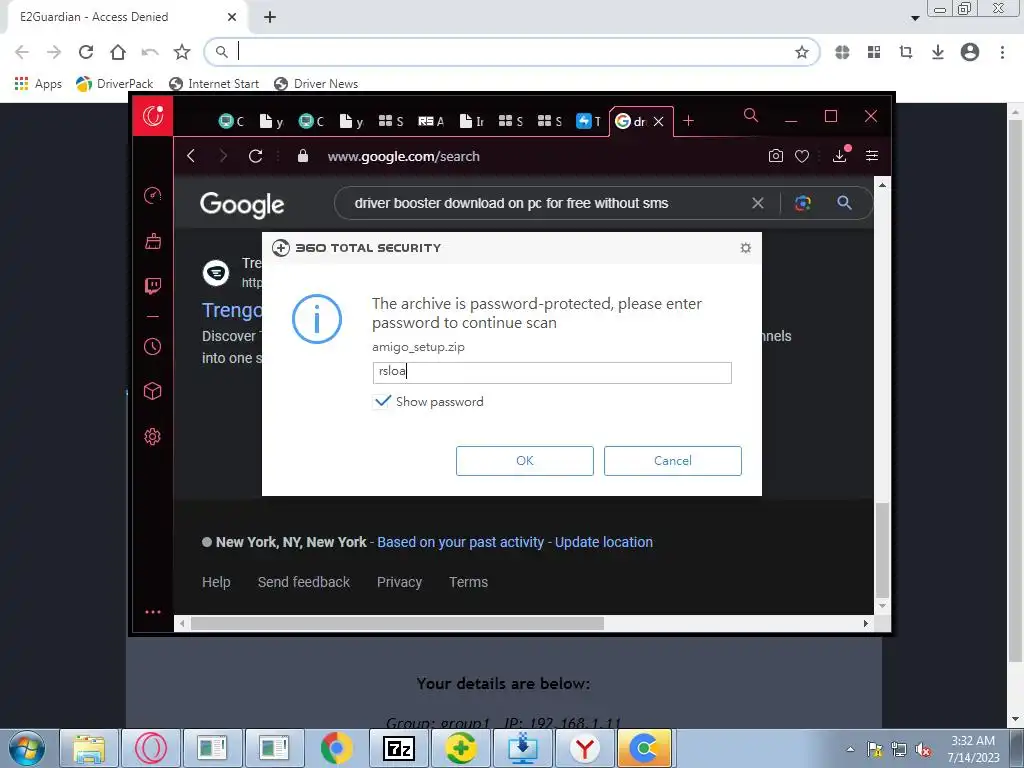Open profile account icon in background browser
Screen dimensions: 1024x768
(x=970, y=52)
